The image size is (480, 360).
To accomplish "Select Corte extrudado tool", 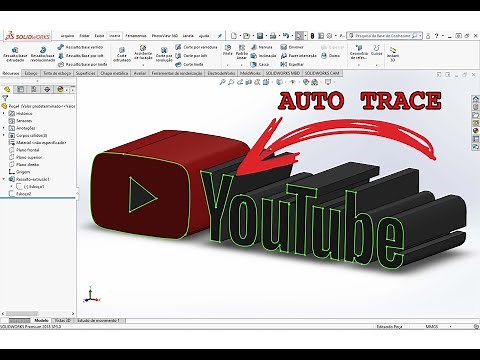I will [122, 54].
